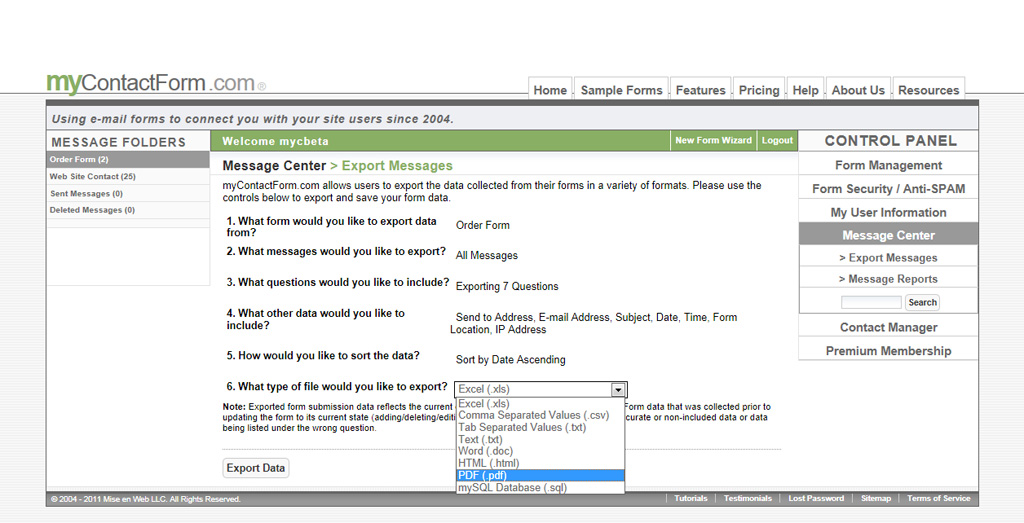Viewport: 1024px width, 523px height.
Task: Open the Home tab
Action: point(550,90)
